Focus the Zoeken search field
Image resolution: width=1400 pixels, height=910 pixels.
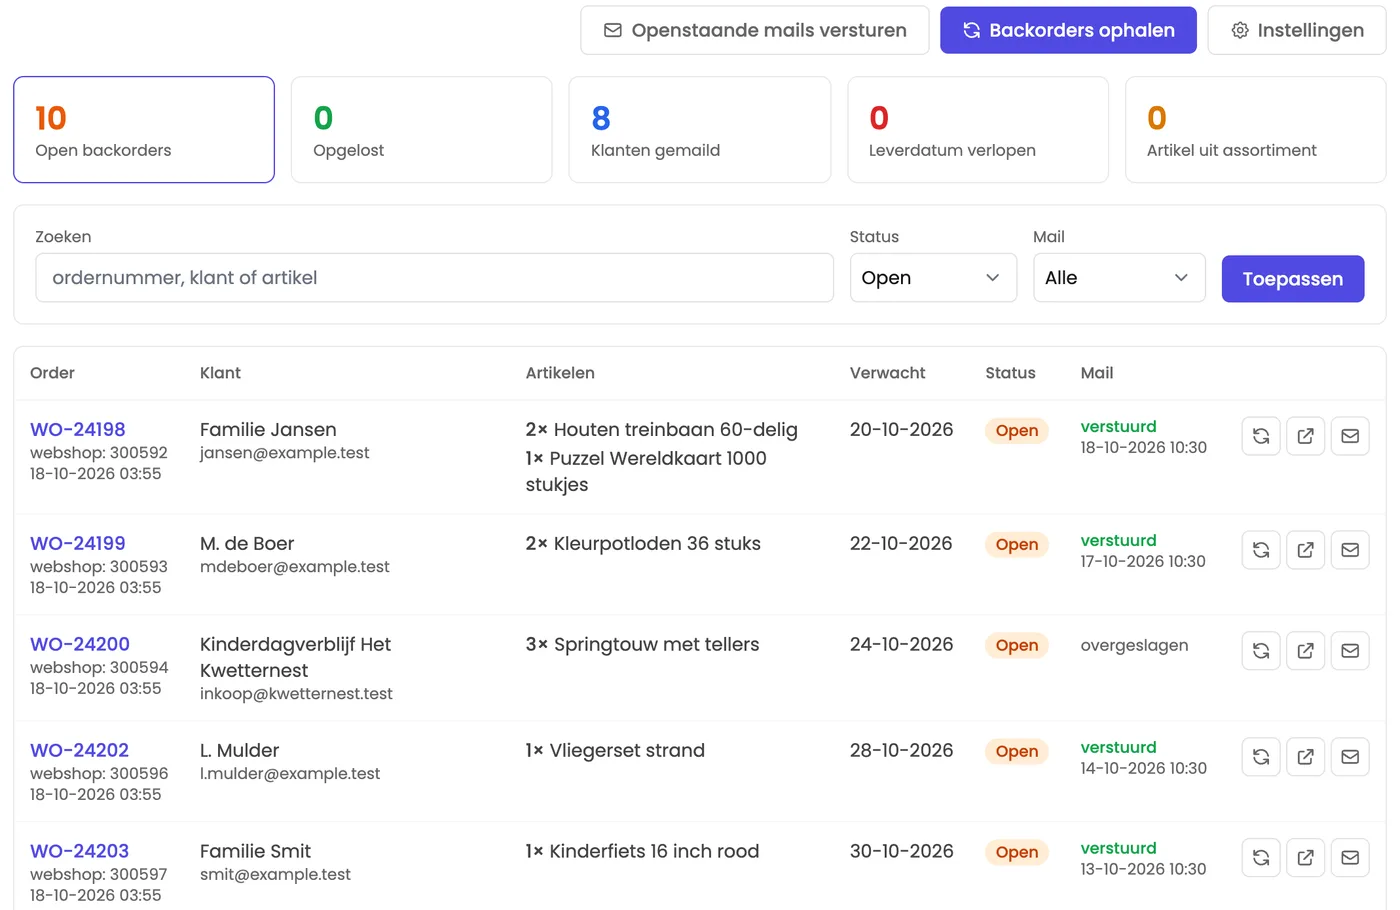(435, 278)
